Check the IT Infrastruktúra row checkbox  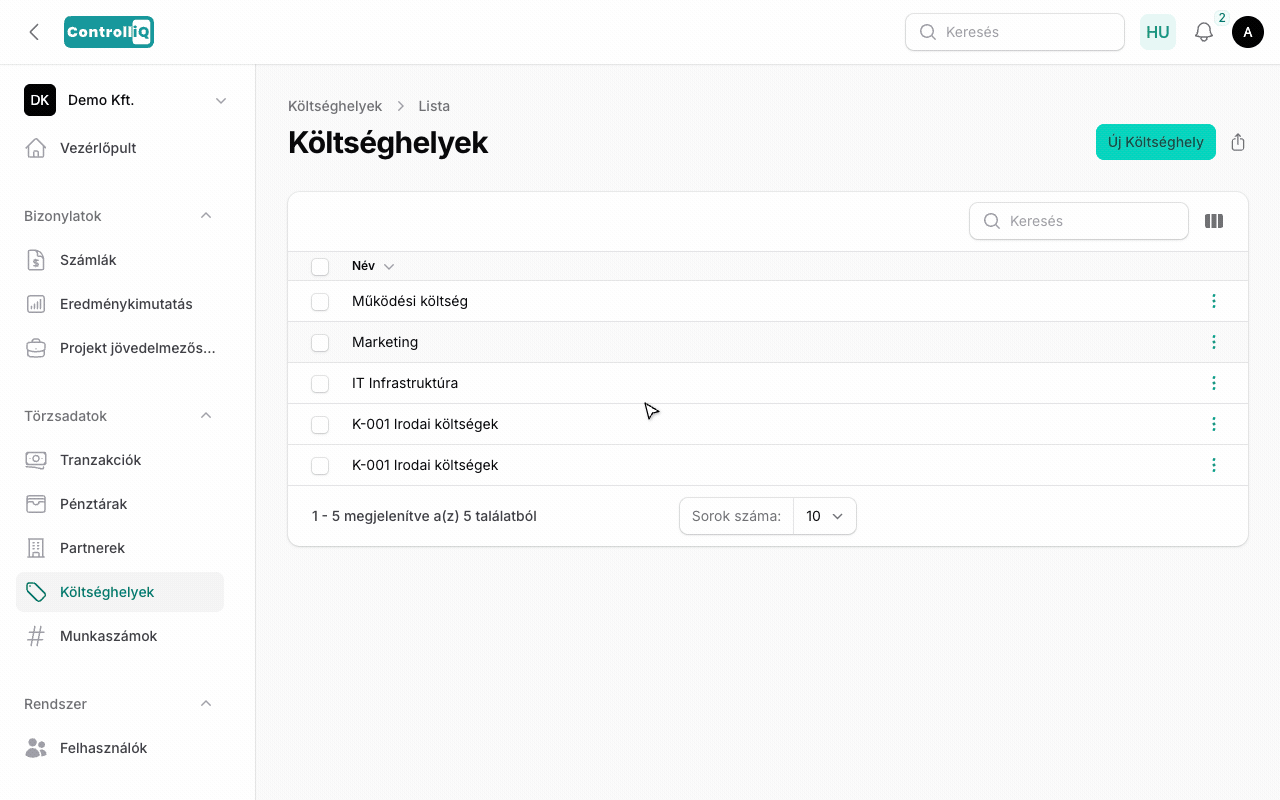point(320,383)
